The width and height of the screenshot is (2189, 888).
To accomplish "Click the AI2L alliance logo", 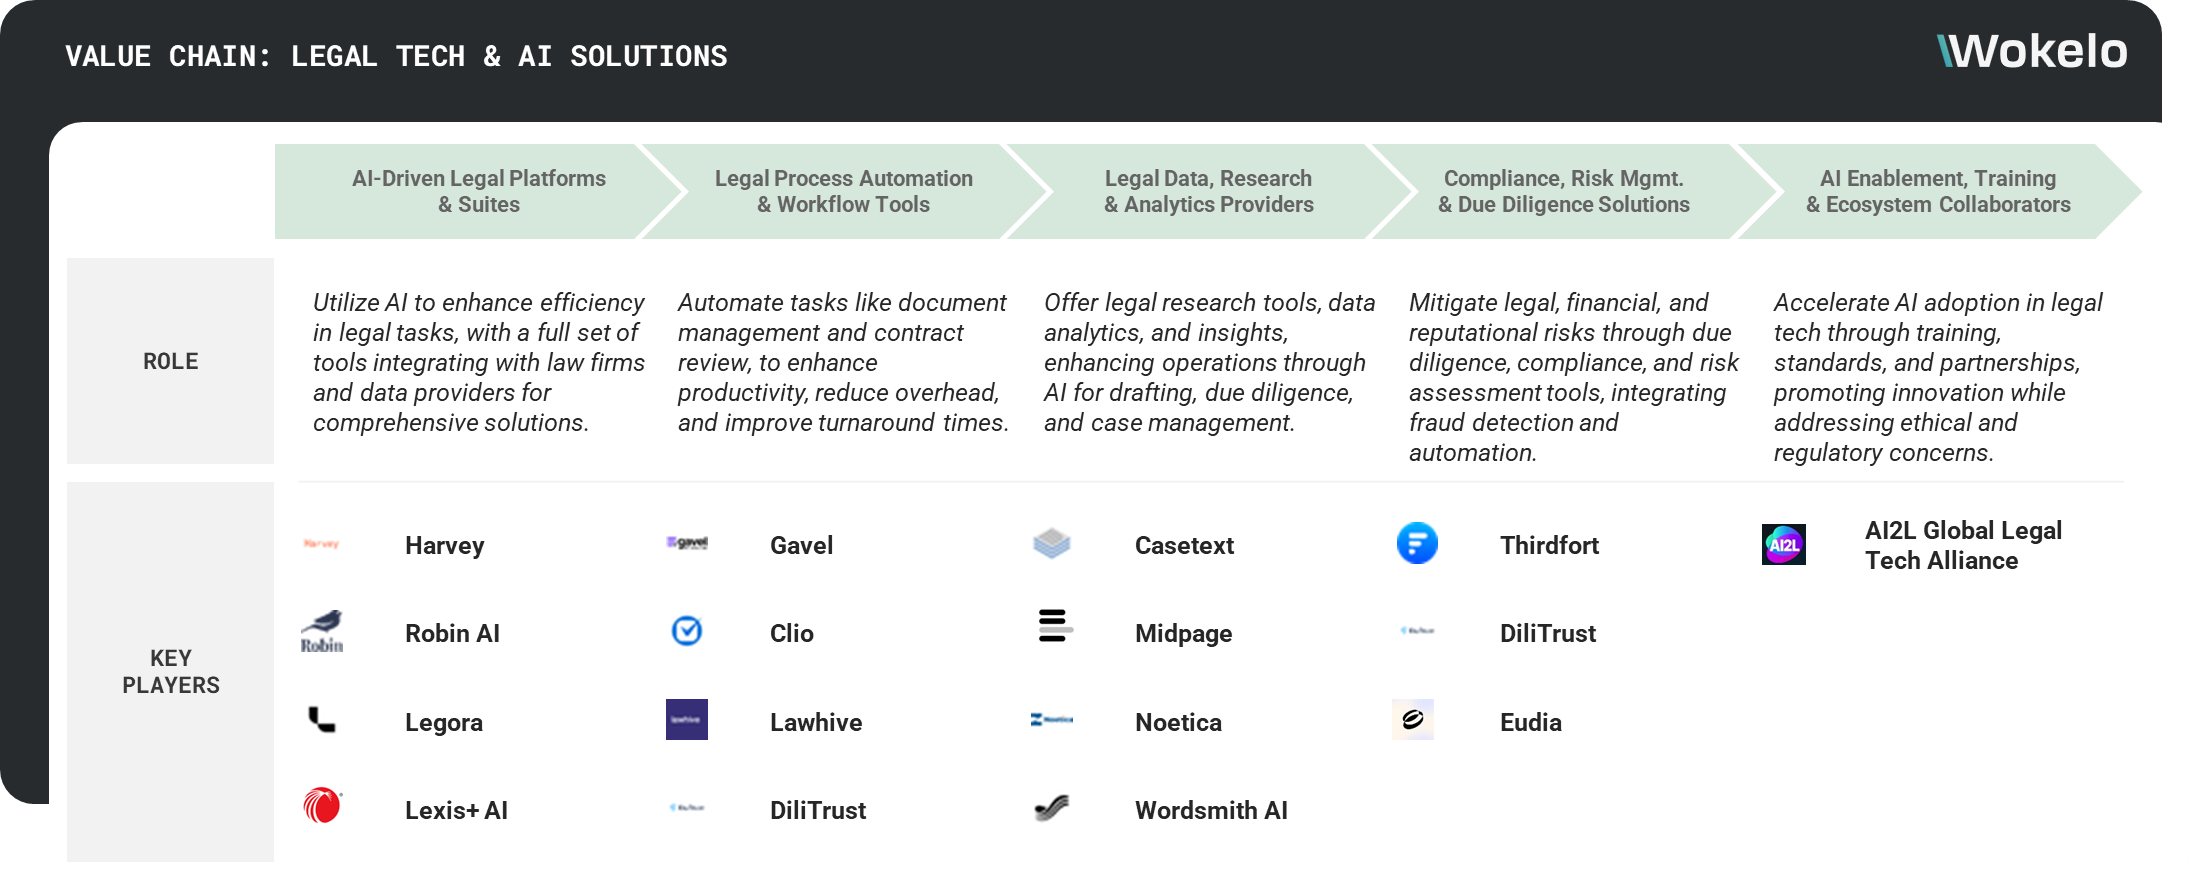I will (1784, 545).
